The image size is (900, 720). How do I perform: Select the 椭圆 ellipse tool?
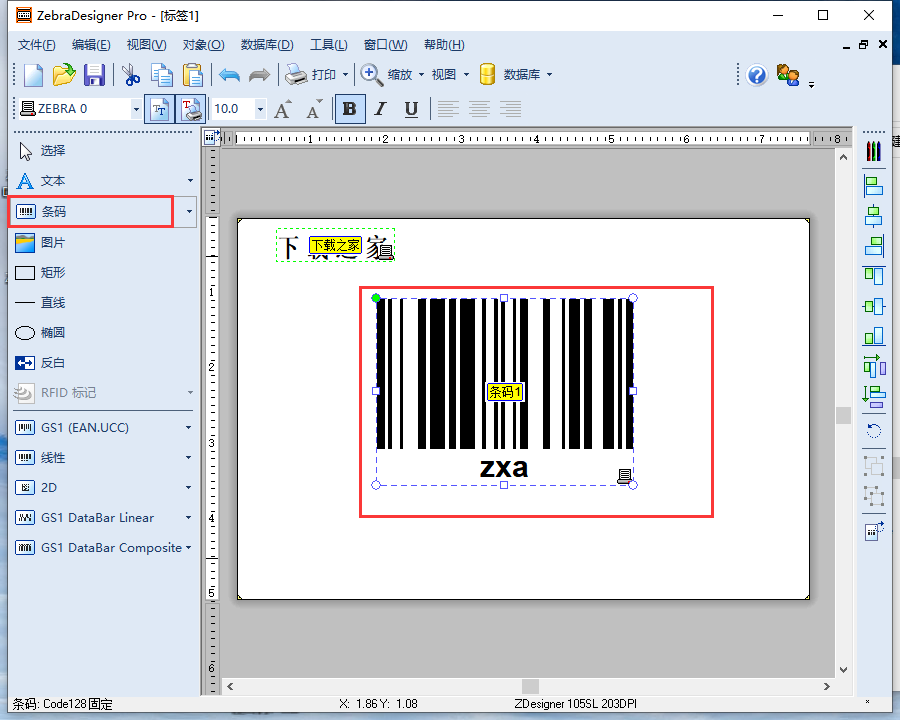53,332
